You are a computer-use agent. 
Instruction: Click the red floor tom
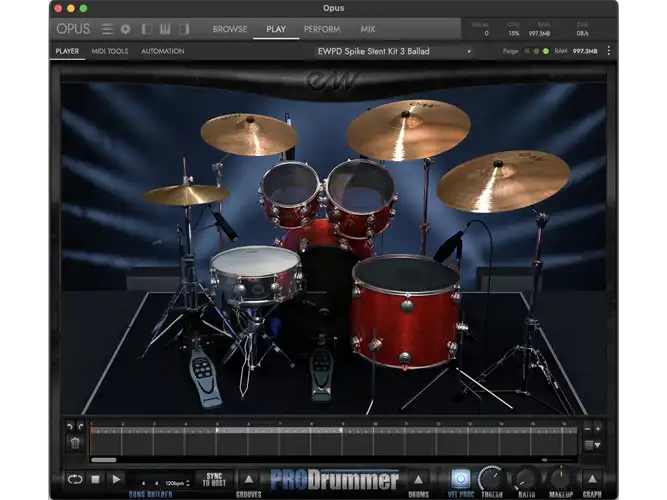pyautogui.click(x=406, y=311)
